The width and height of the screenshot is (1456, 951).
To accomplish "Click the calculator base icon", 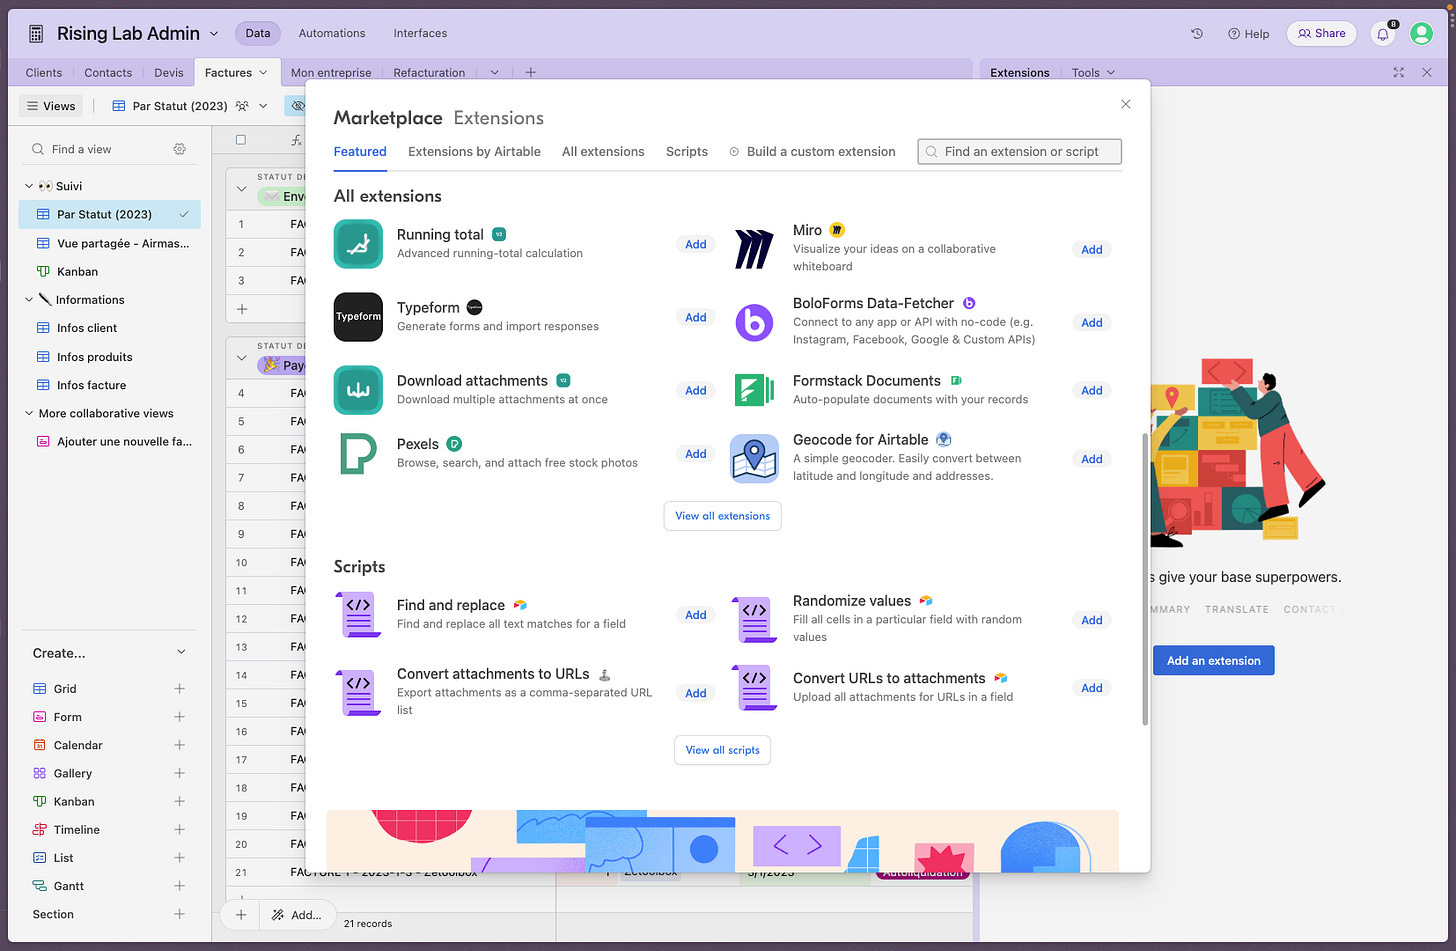I will (x=36, y=33).
